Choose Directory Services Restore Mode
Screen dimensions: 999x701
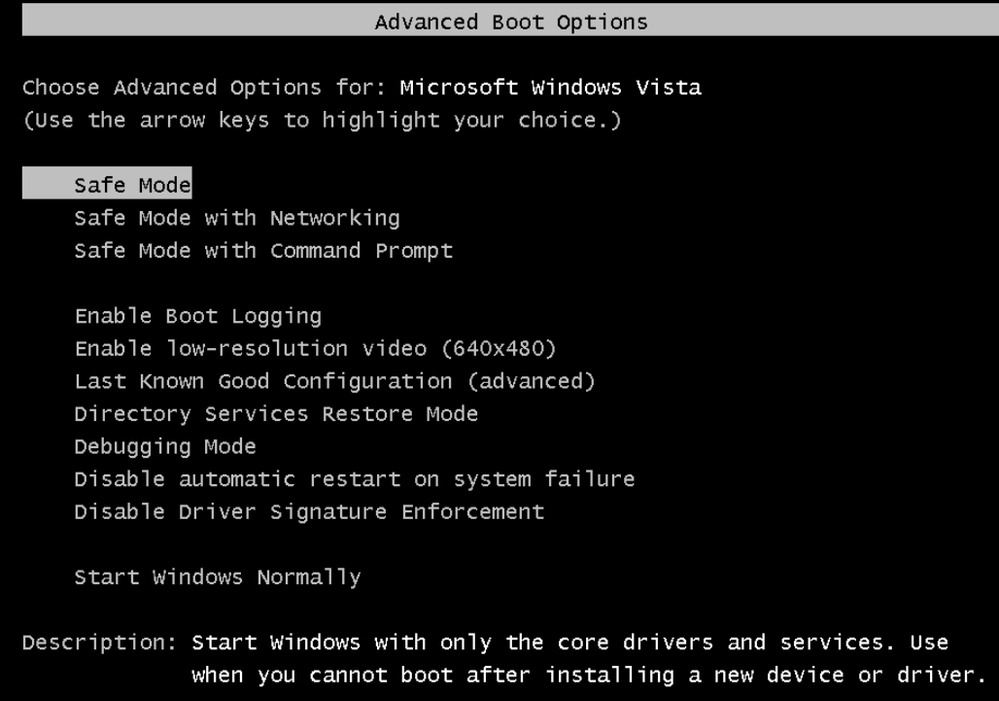point(276,414)
